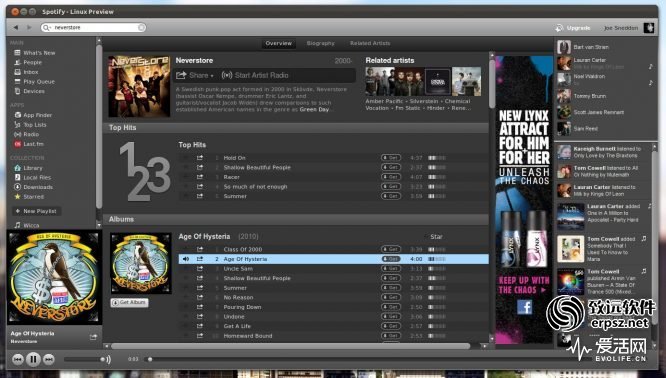The width and height of the screenshot is (666, 378).
Task: Select friend Scott James Remnant
Action: 598,113
